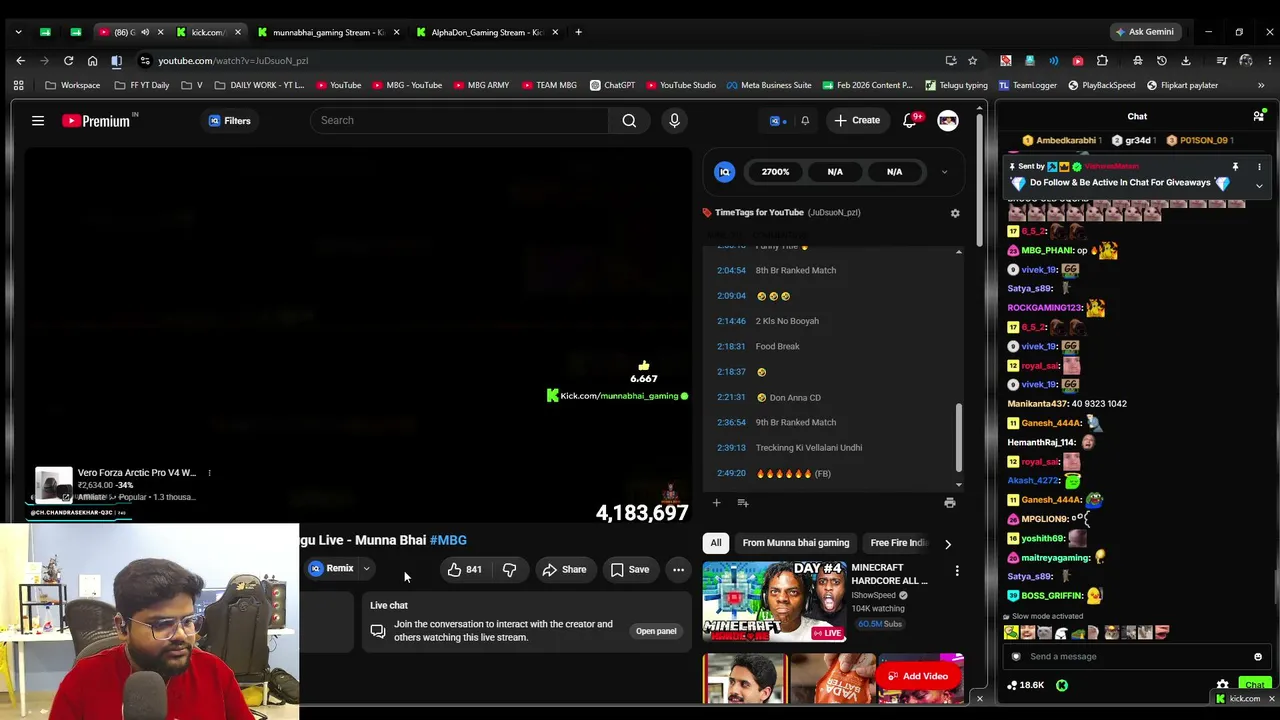
Task: Toggle the vidIQ bell next to Create
Action: coord(805,121)
